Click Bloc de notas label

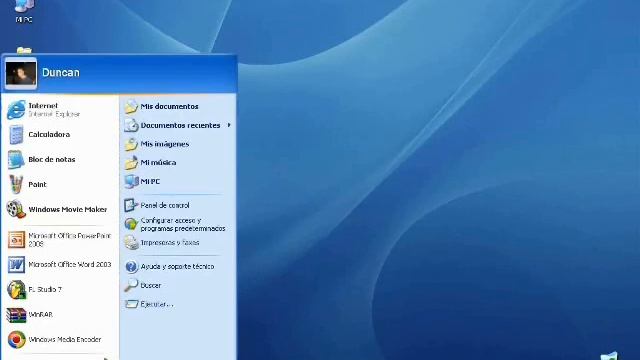[x=52, y=160]
